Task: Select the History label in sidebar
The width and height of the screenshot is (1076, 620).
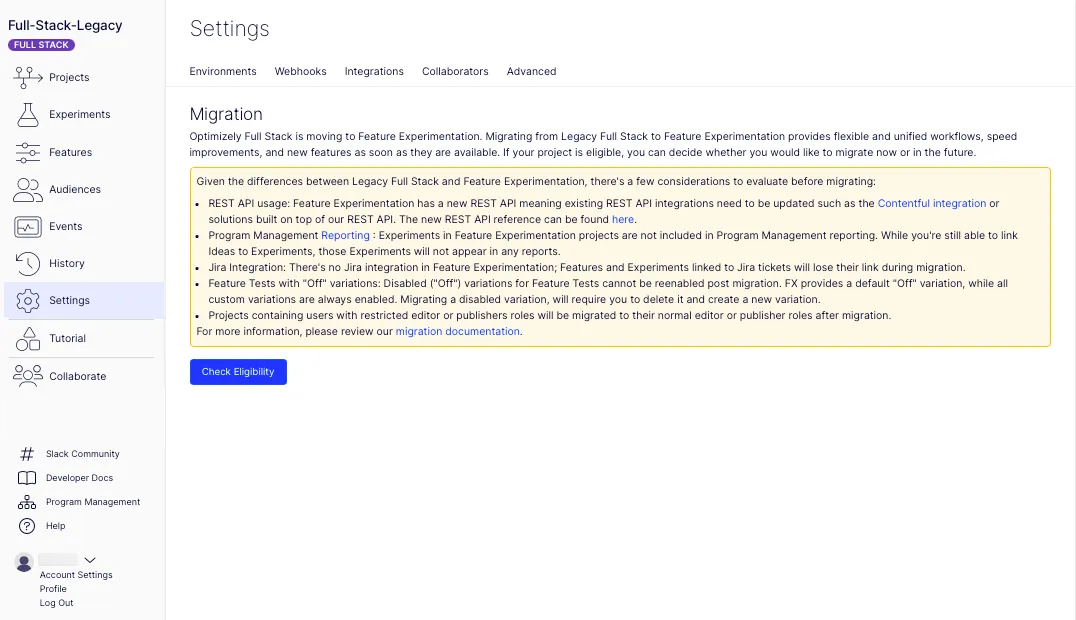Action: pyautogui.click(x=67, y=264)
